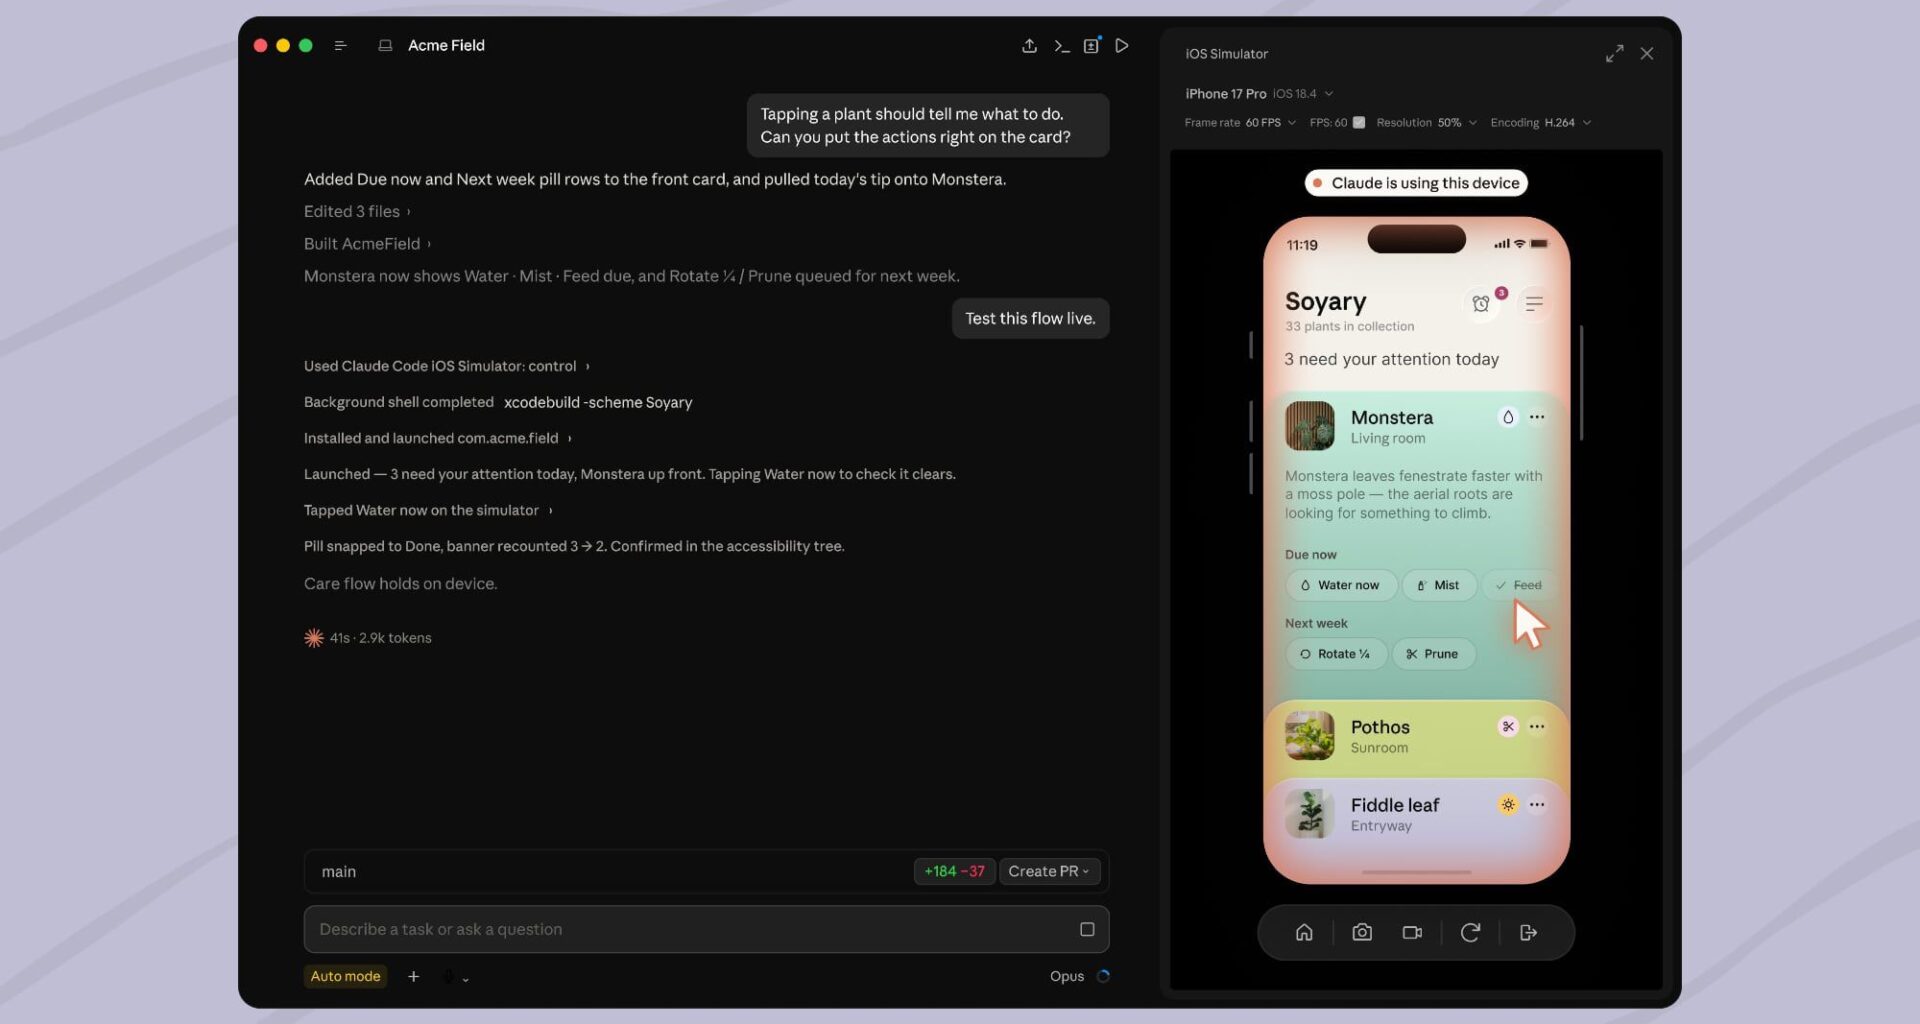Open the three-dot menu on Pothos card

point(1537,726)
